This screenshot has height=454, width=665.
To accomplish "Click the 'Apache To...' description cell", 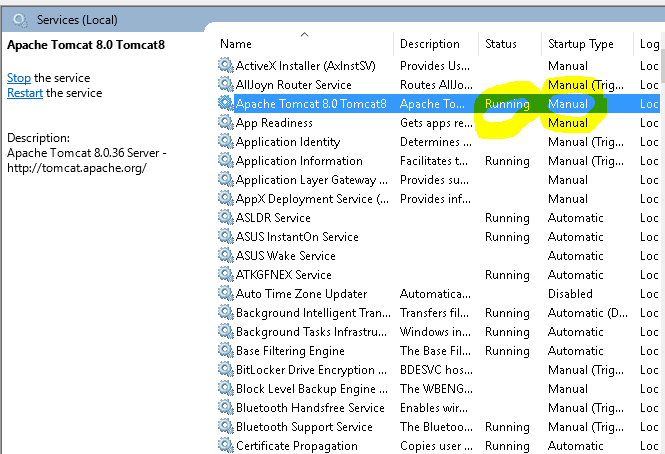I will 432,104.
